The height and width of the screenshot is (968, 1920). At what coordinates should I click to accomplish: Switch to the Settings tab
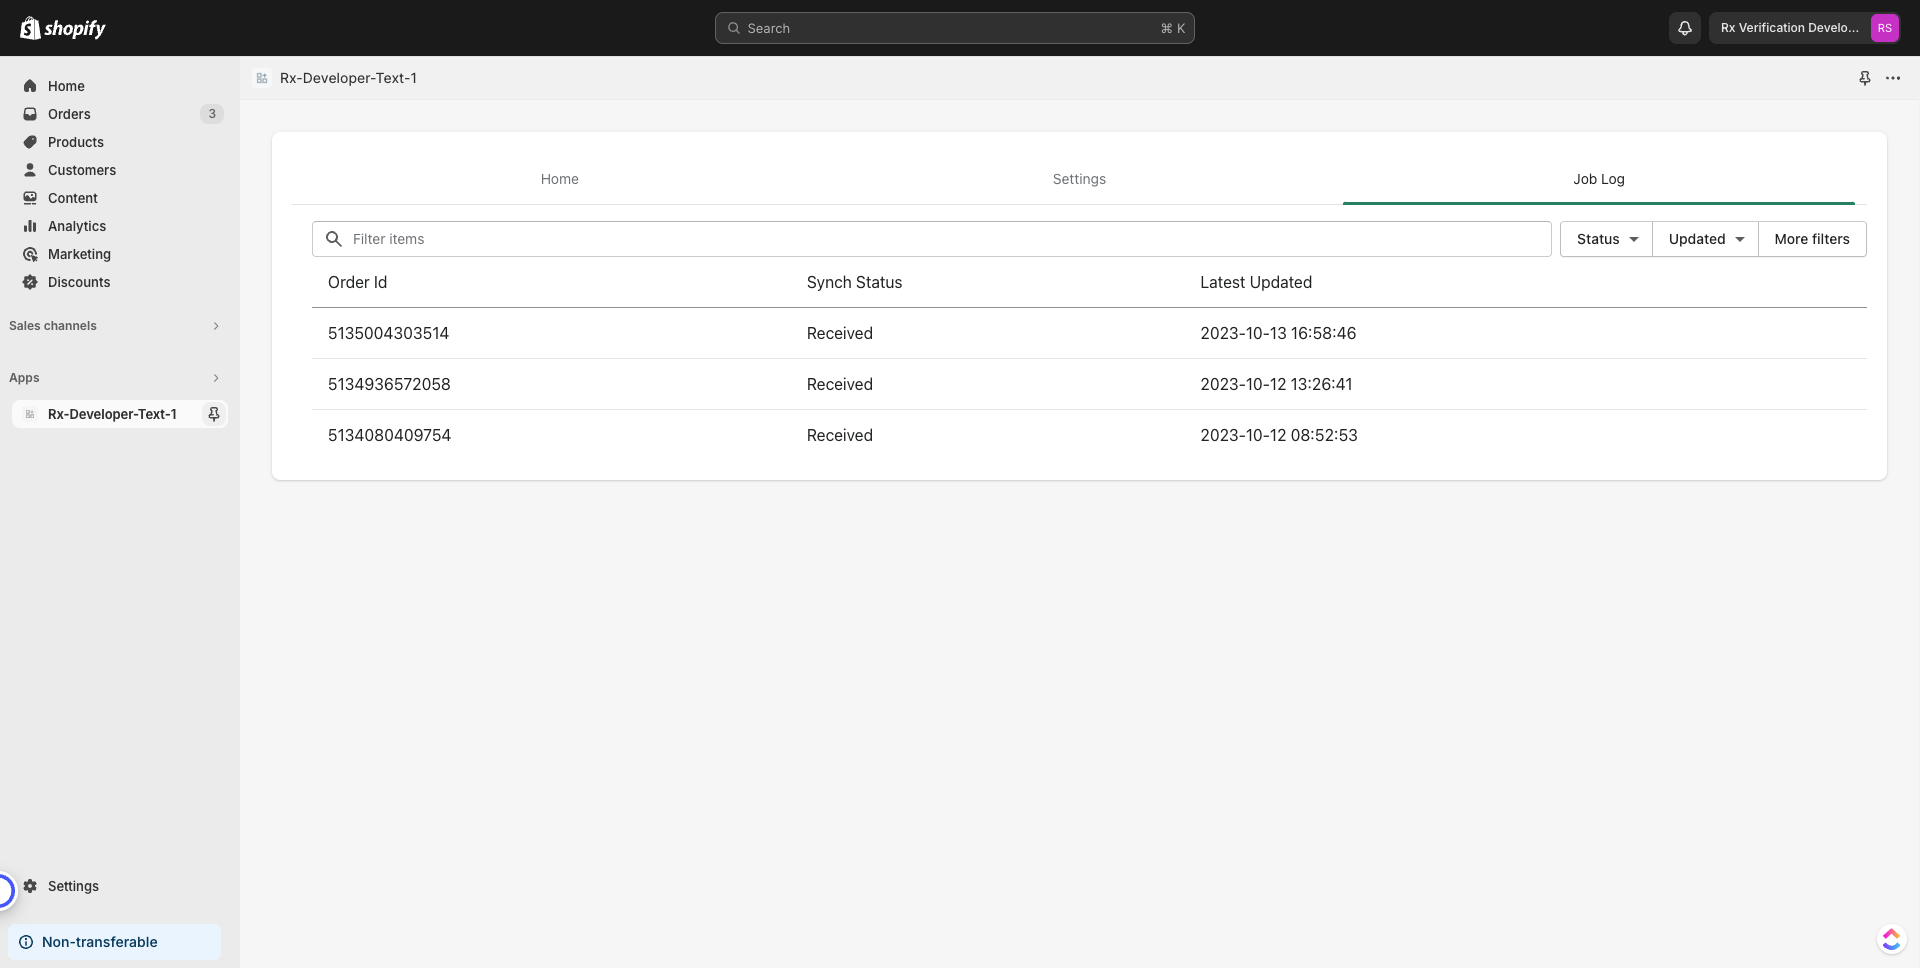point(1079,179)
